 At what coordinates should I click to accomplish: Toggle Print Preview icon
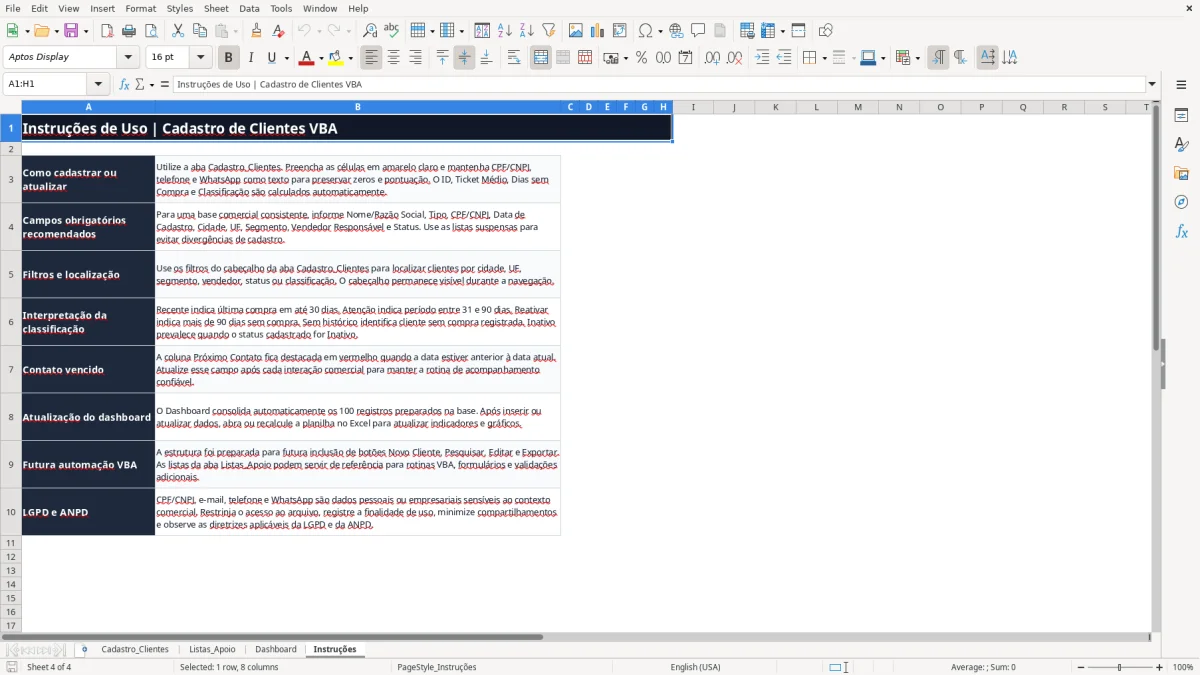(x=150, y=31)
